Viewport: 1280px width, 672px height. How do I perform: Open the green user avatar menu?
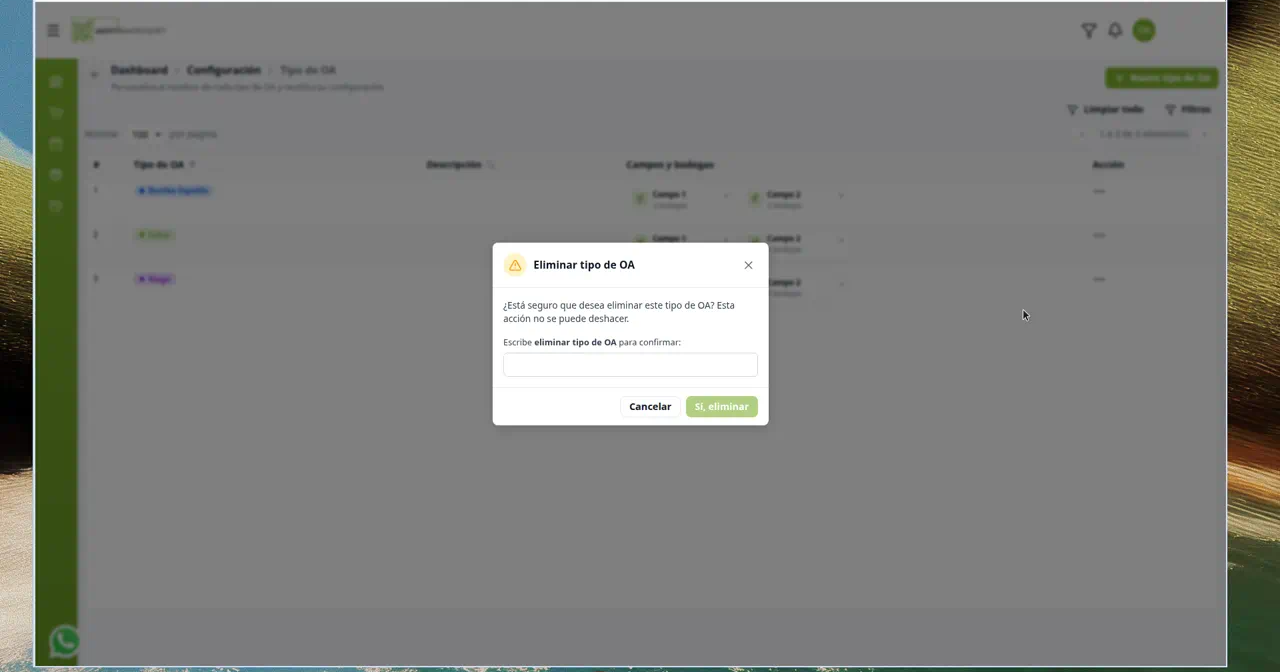pyautogui.click(x=1144, y=31)
